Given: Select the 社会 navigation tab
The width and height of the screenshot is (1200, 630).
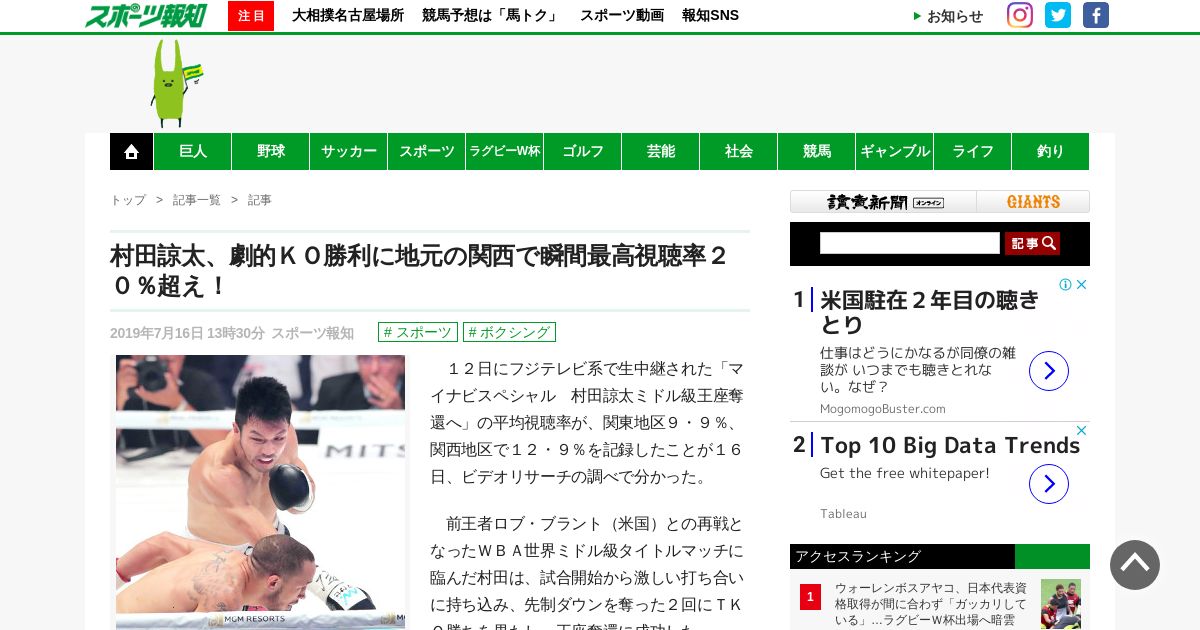Looking at the screenshot, I should pyautogui.click(x=739, y=151).
